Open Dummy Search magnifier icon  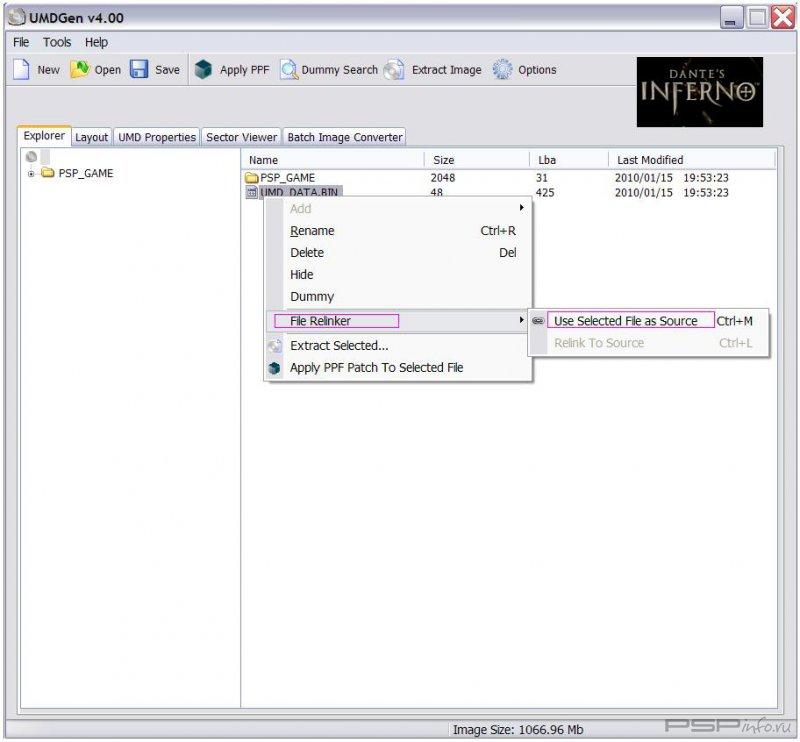point(289,70)
